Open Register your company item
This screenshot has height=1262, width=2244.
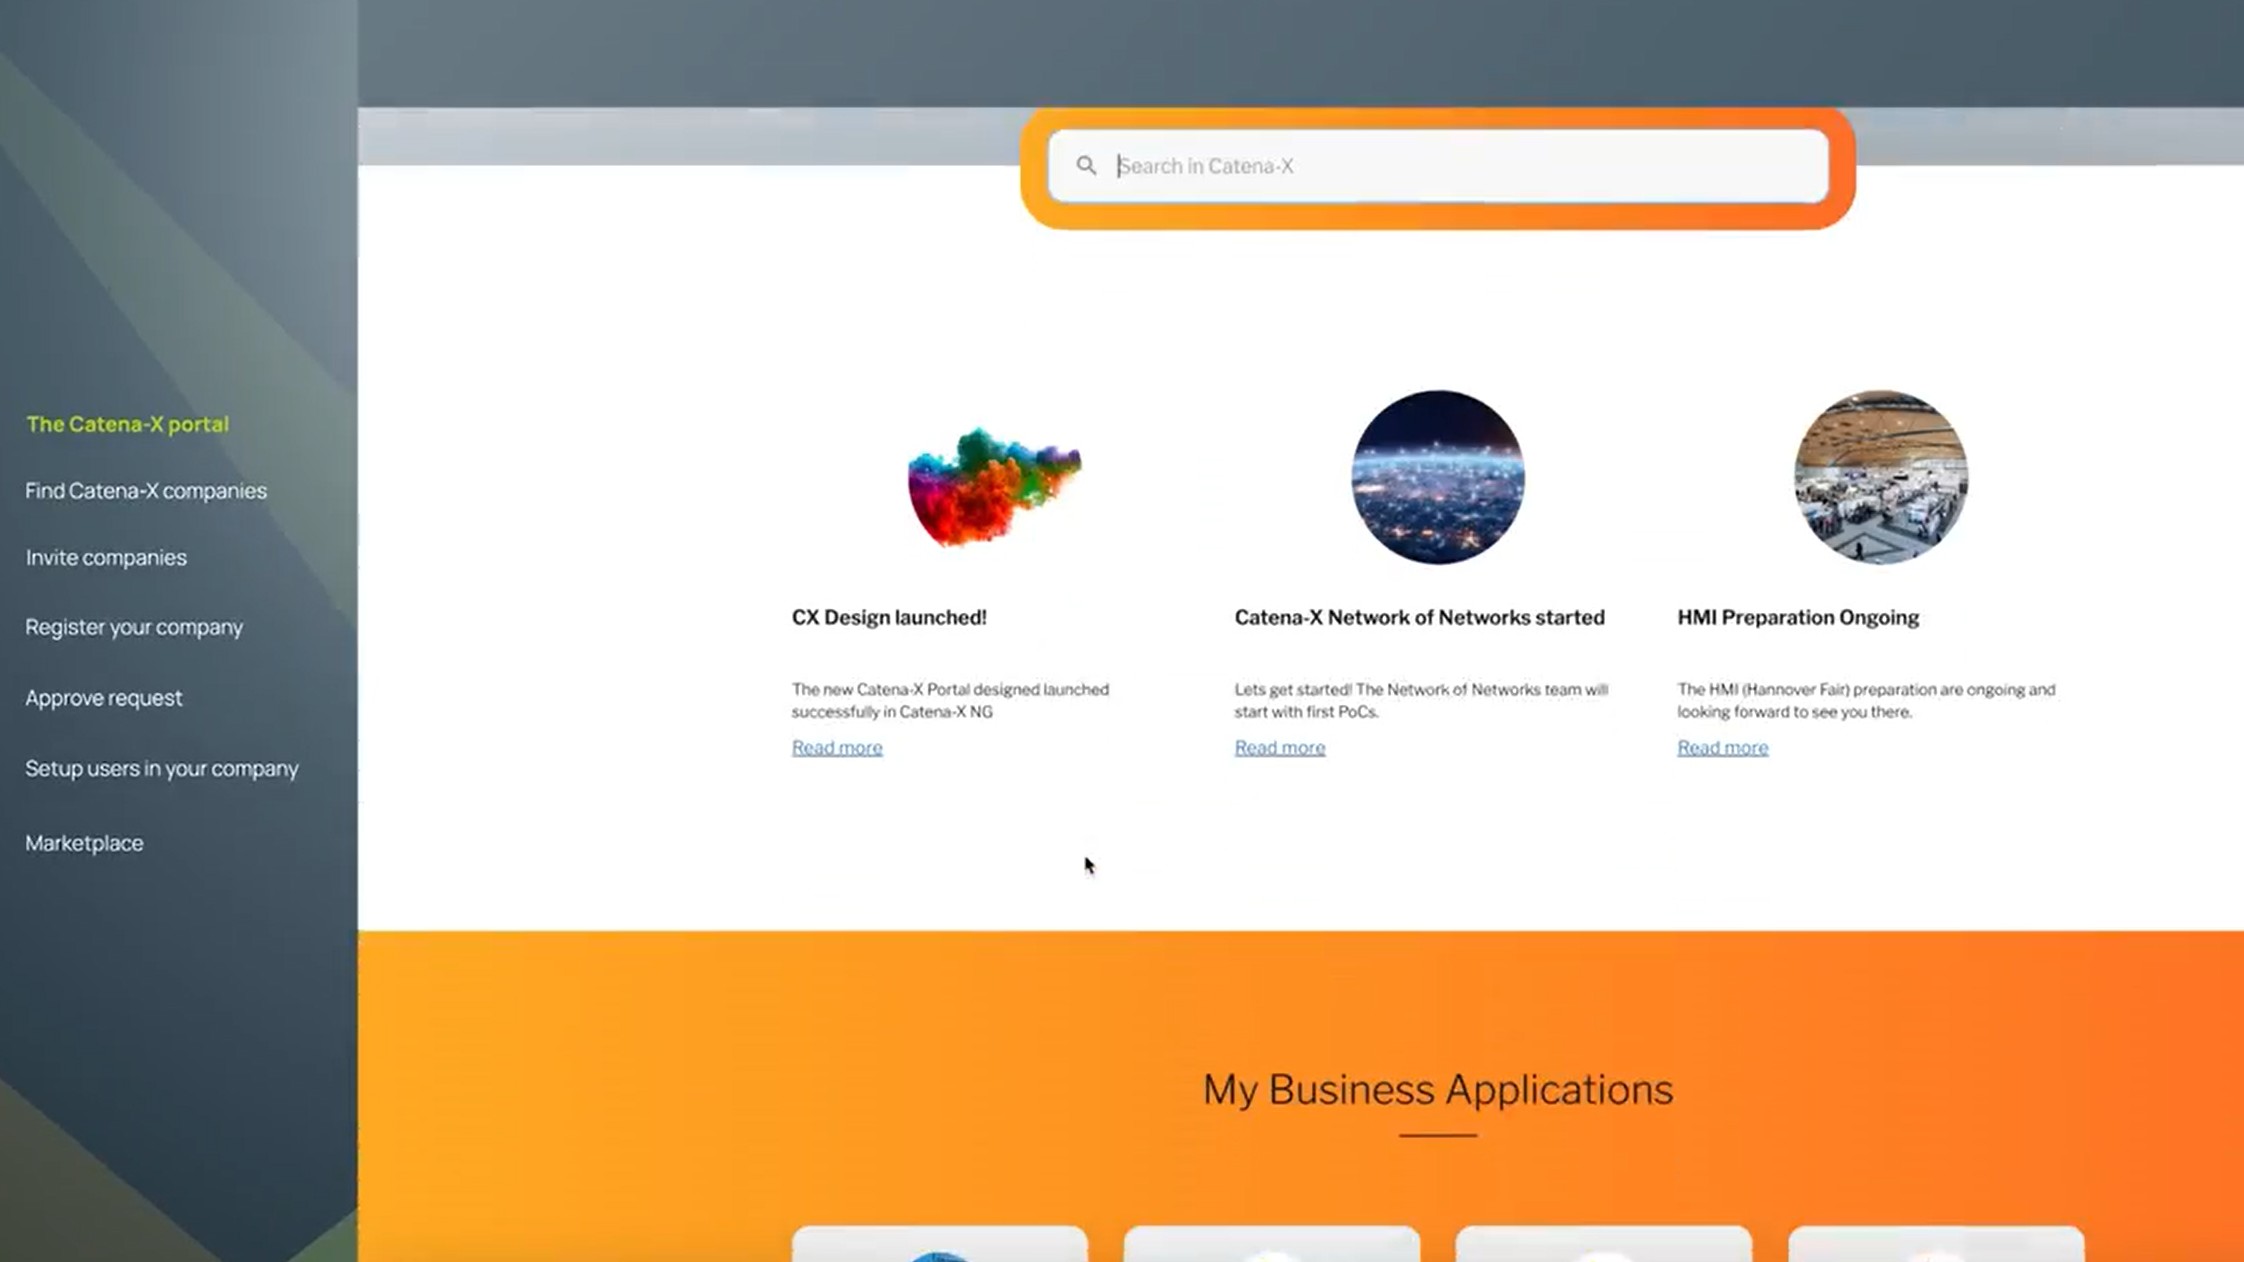pyautogui.click(x=134, y=627)
